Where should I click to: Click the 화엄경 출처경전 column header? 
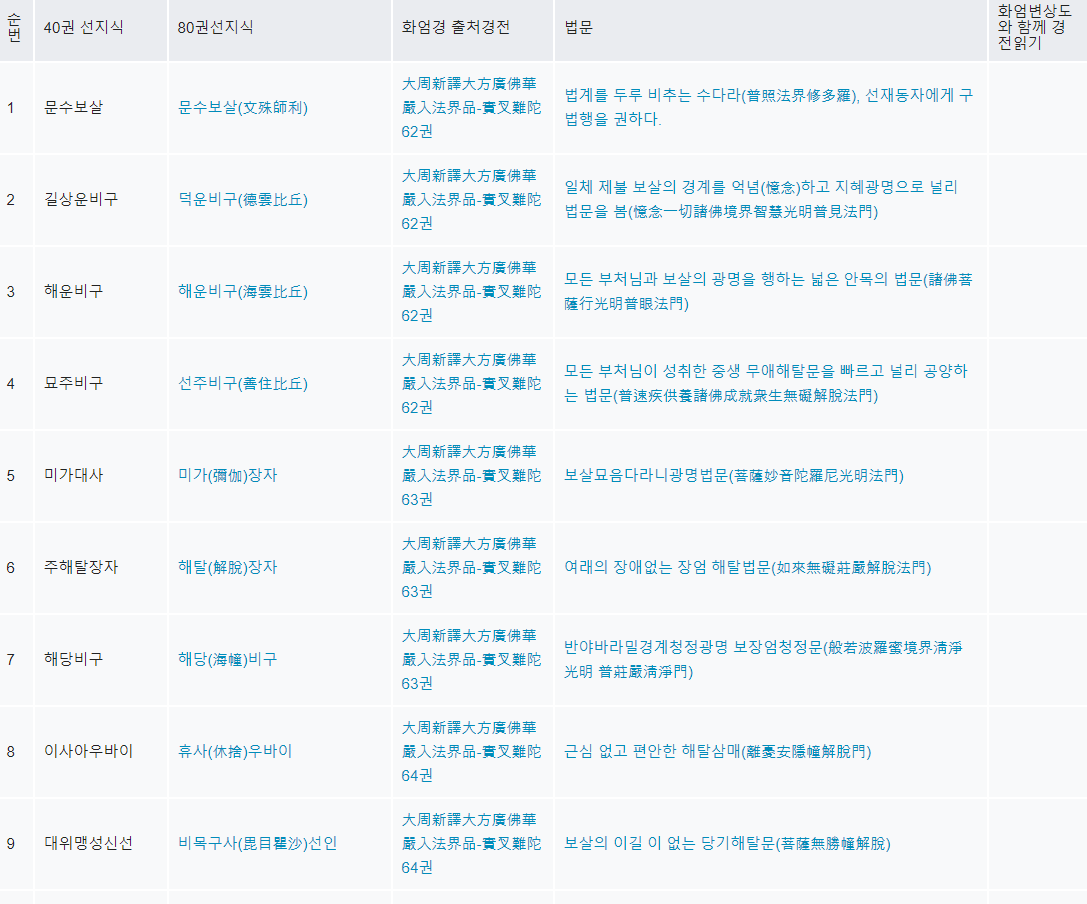pyautogui.click(x=456, y=27)
